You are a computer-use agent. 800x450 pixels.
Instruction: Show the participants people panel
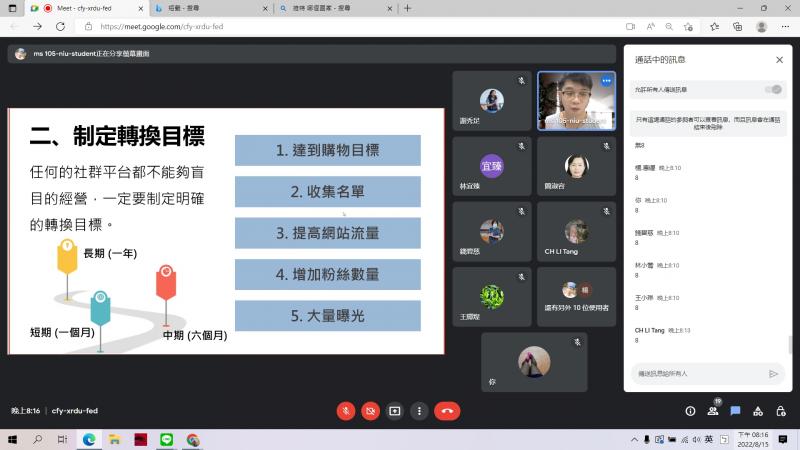click(713, 411)
